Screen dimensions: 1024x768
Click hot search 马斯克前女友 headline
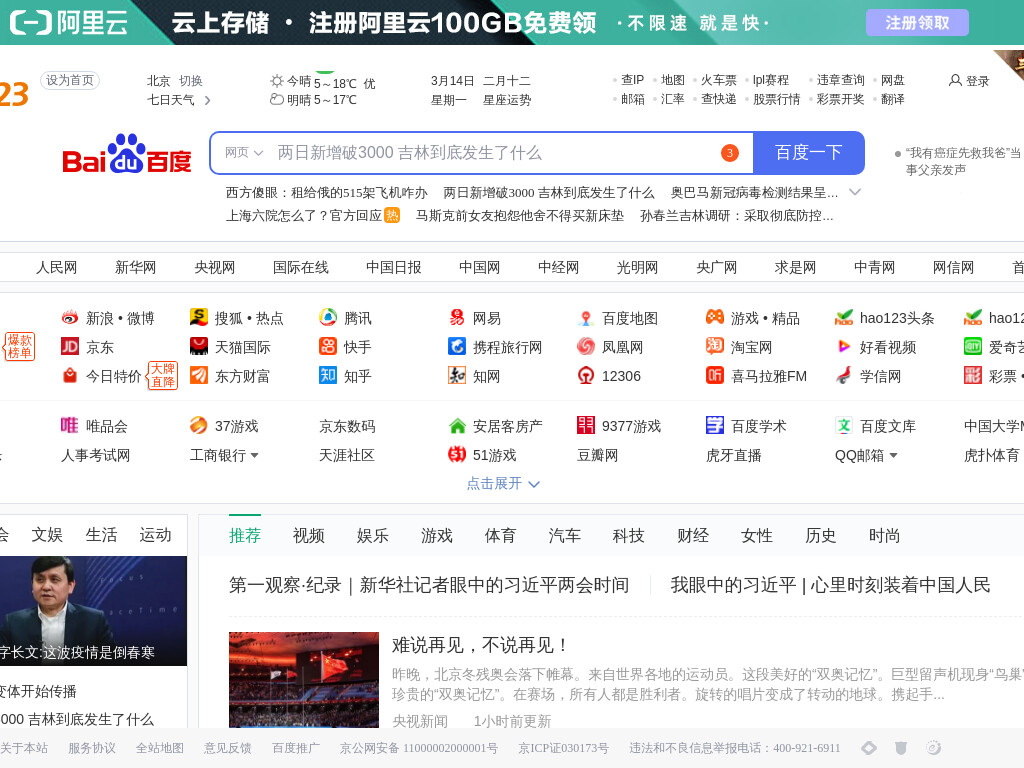point(520,216)
